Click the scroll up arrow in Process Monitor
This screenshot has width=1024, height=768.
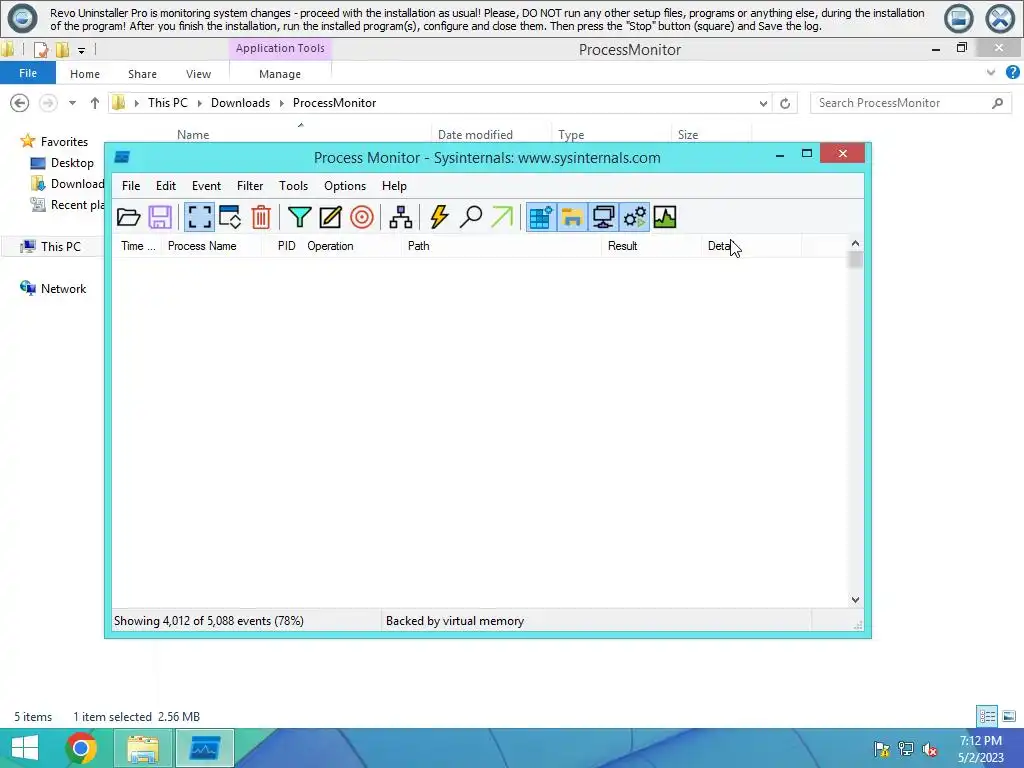(x=856, y=244)
